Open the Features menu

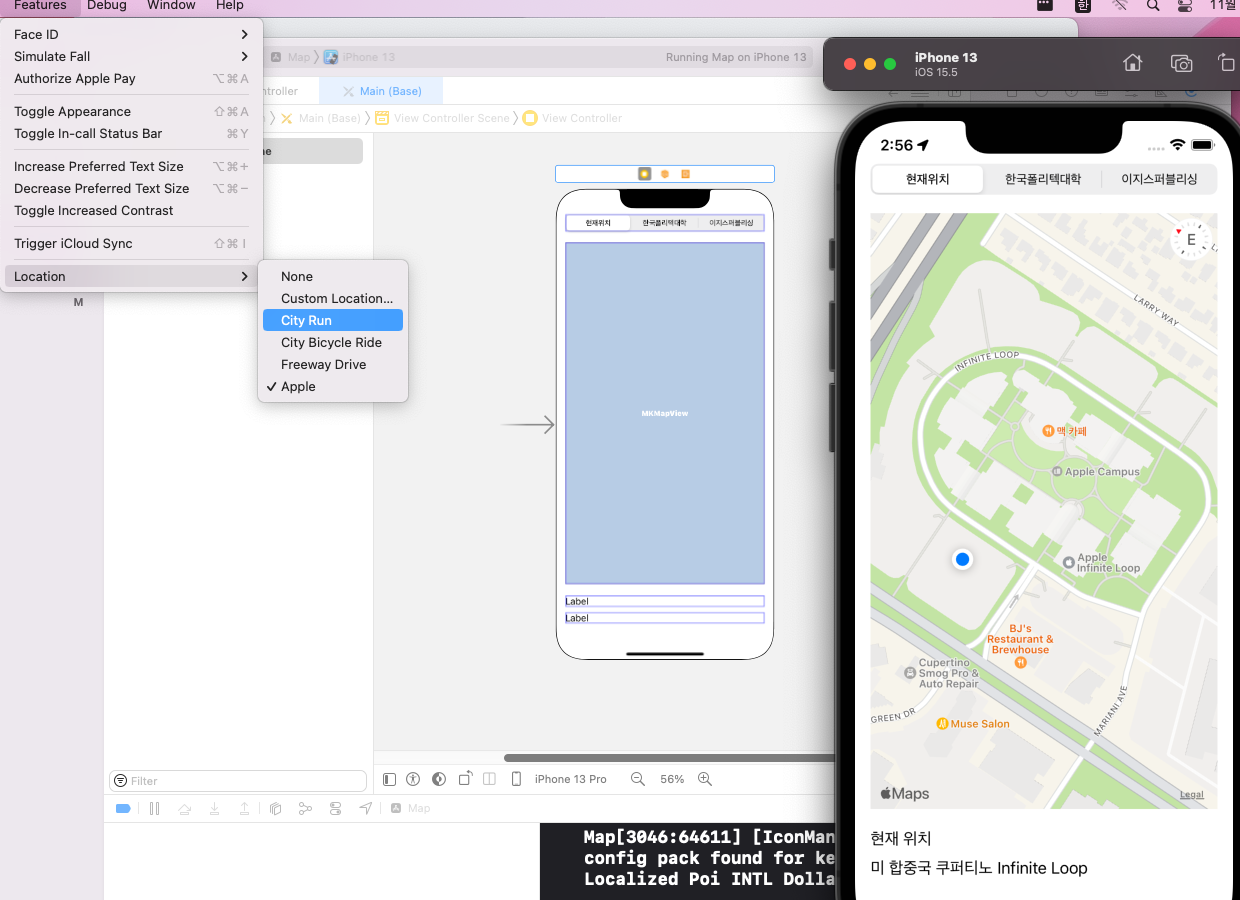40,6
